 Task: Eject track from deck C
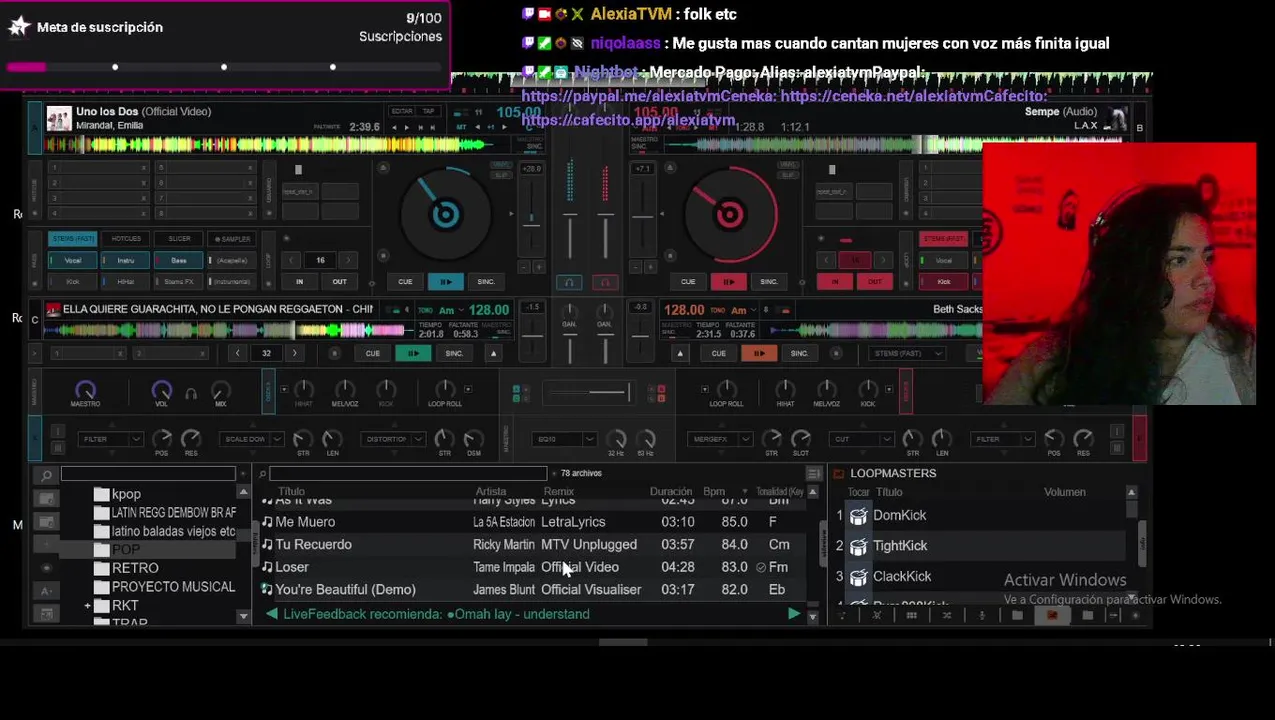coord(493,353)
